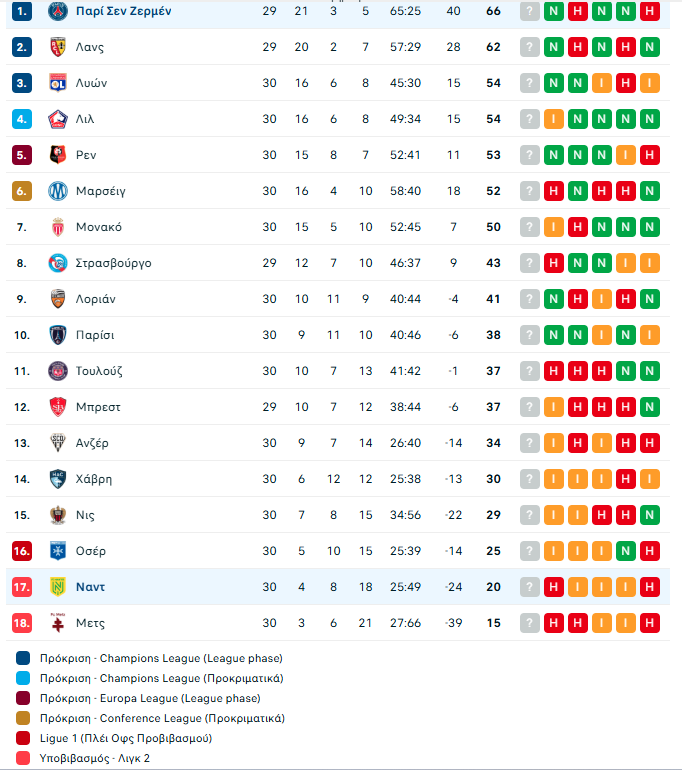The height and width of the screenshot is (770, 682).
Task: Click the dark blue Champions League legend swatch
Action: click(24, 659)
